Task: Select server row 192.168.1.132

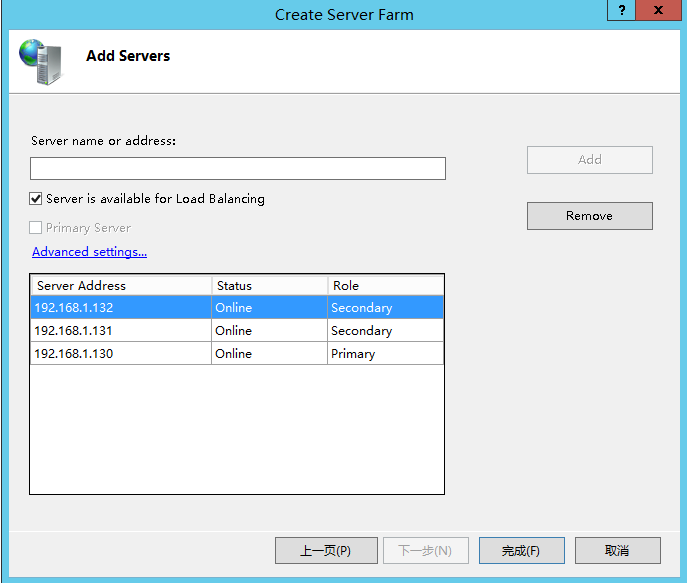Action: 237,307
